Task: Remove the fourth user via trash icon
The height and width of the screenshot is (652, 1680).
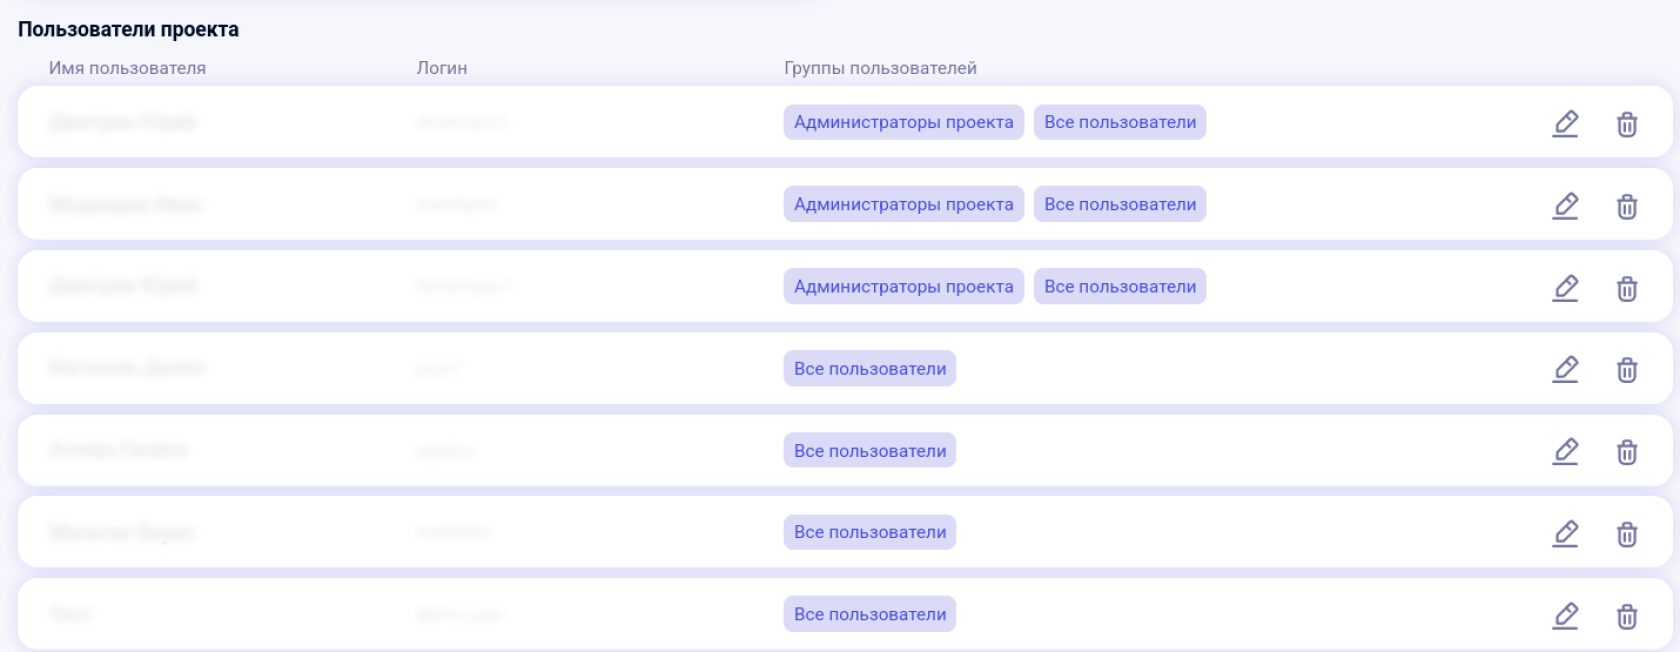Action: click(x=1627, y=370)
